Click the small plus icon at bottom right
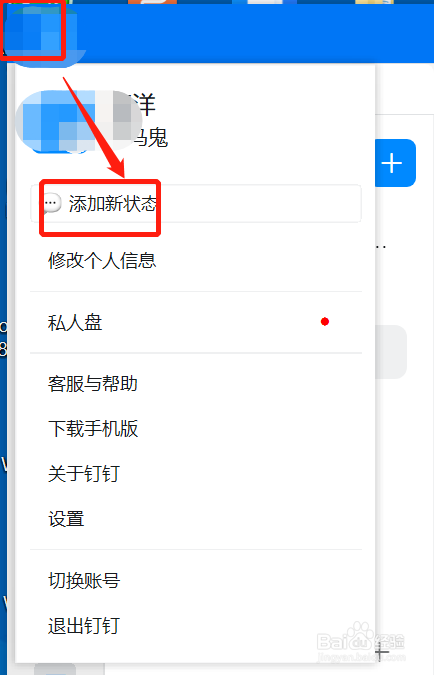The height and width of the screenshot is (675, 434). pos(381,653)
